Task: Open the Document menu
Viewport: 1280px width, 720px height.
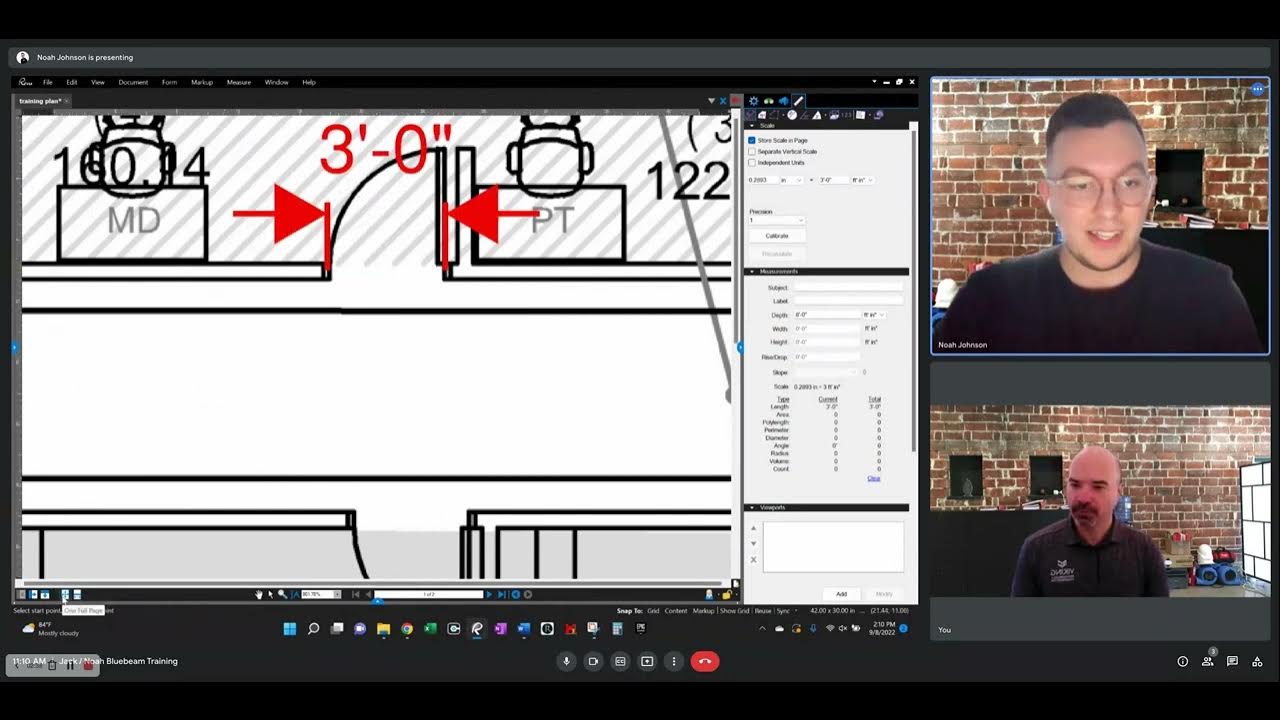Action: click(x=133, y=82)
